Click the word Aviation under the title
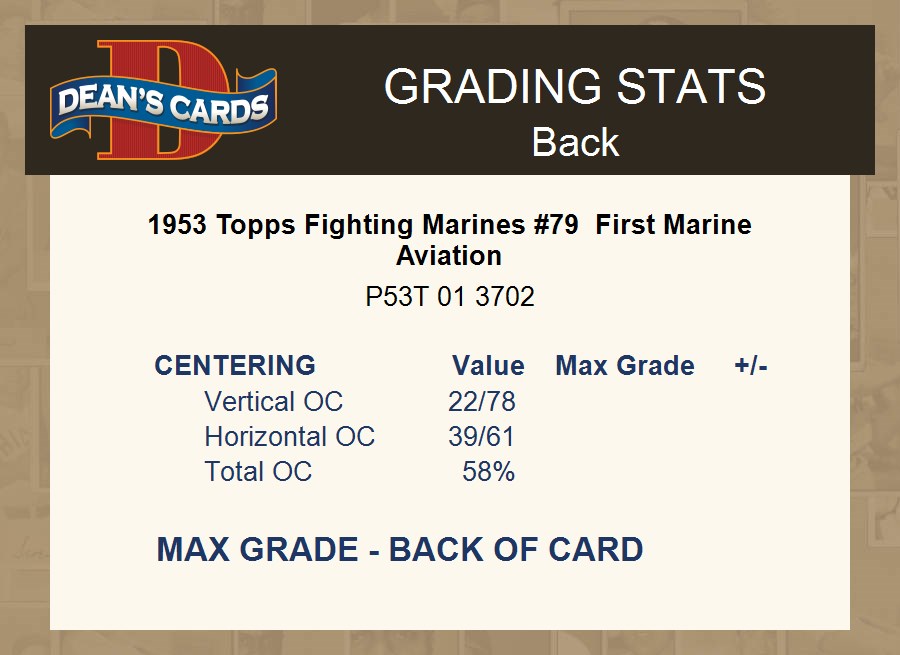This screenshot has height=655, width=900. pyautogui.click(x=449, y=256)
